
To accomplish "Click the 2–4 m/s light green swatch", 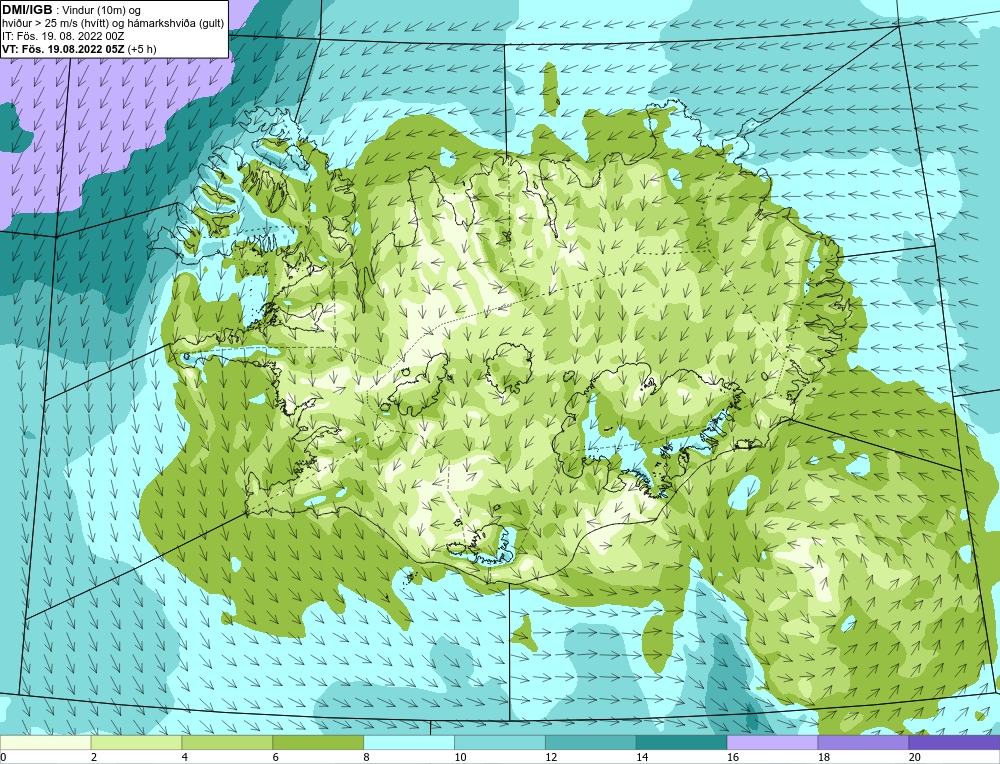I will (136, 742).
